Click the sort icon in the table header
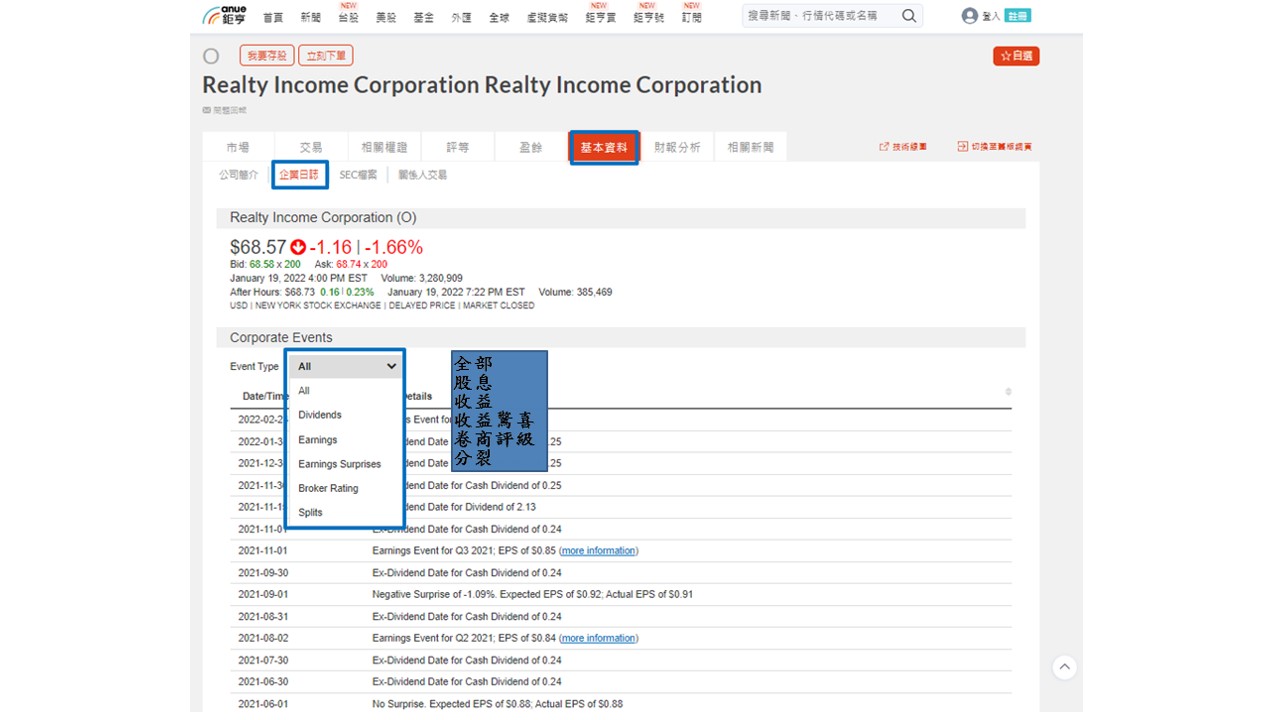1280x720 pixels. click(x=1008, y=391)
